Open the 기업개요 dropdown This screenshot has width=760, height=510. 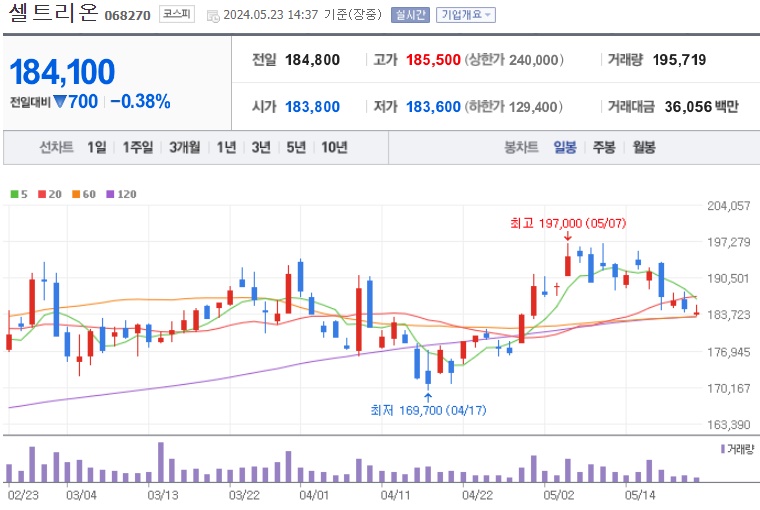[465, 15]
